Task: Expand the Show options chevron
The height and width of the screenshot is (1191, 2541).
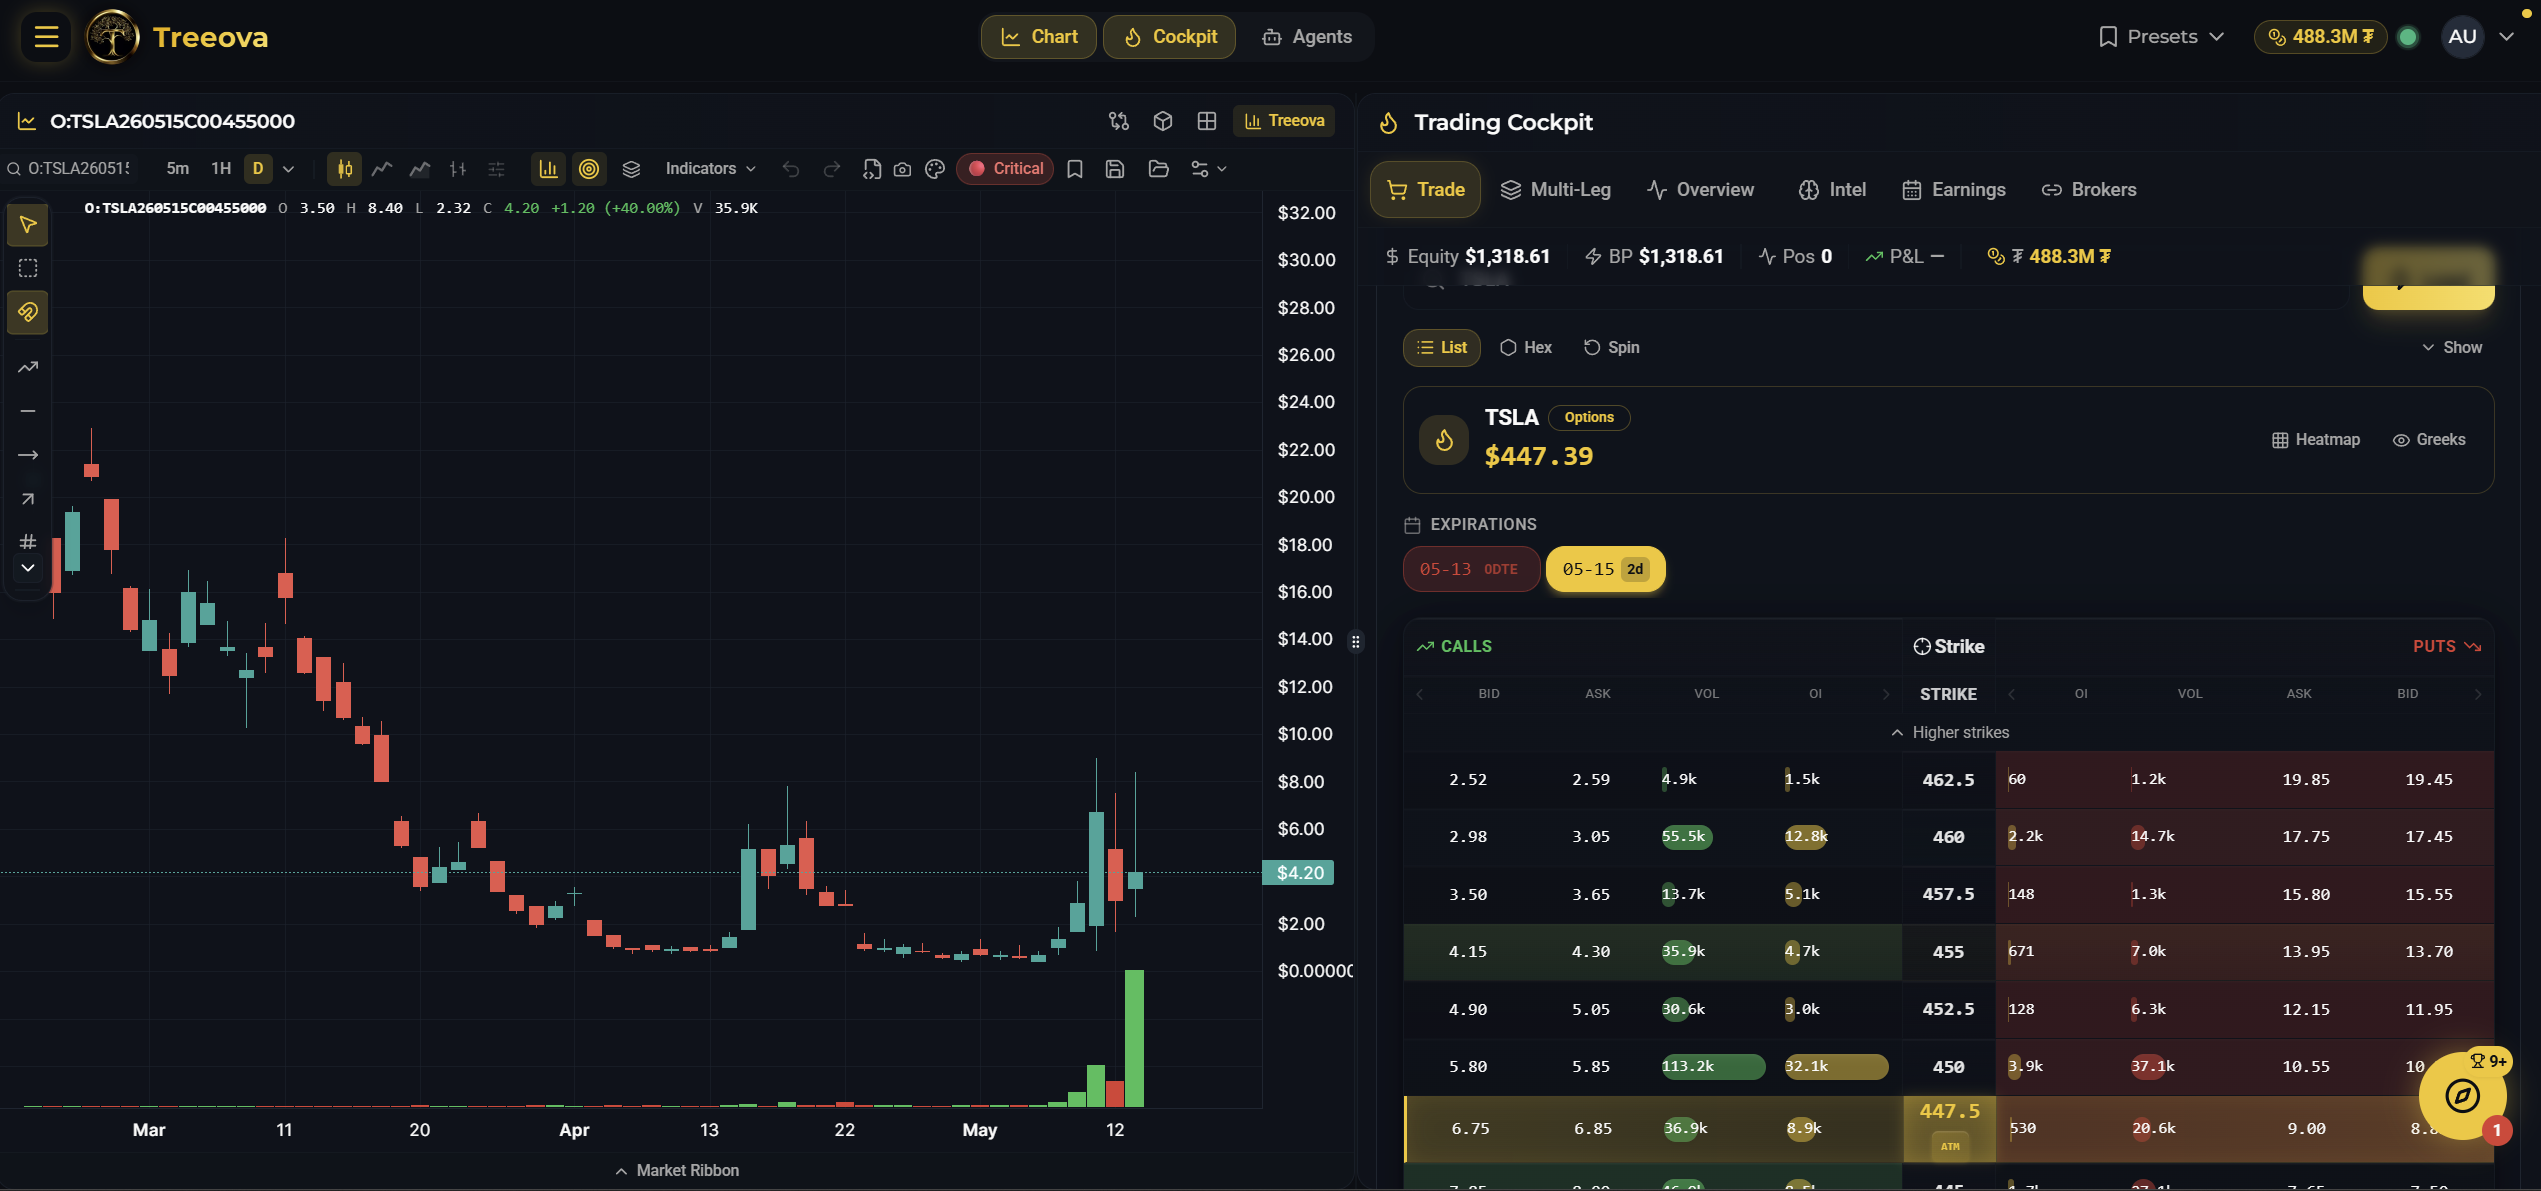Action: (x=2452, y=348)
